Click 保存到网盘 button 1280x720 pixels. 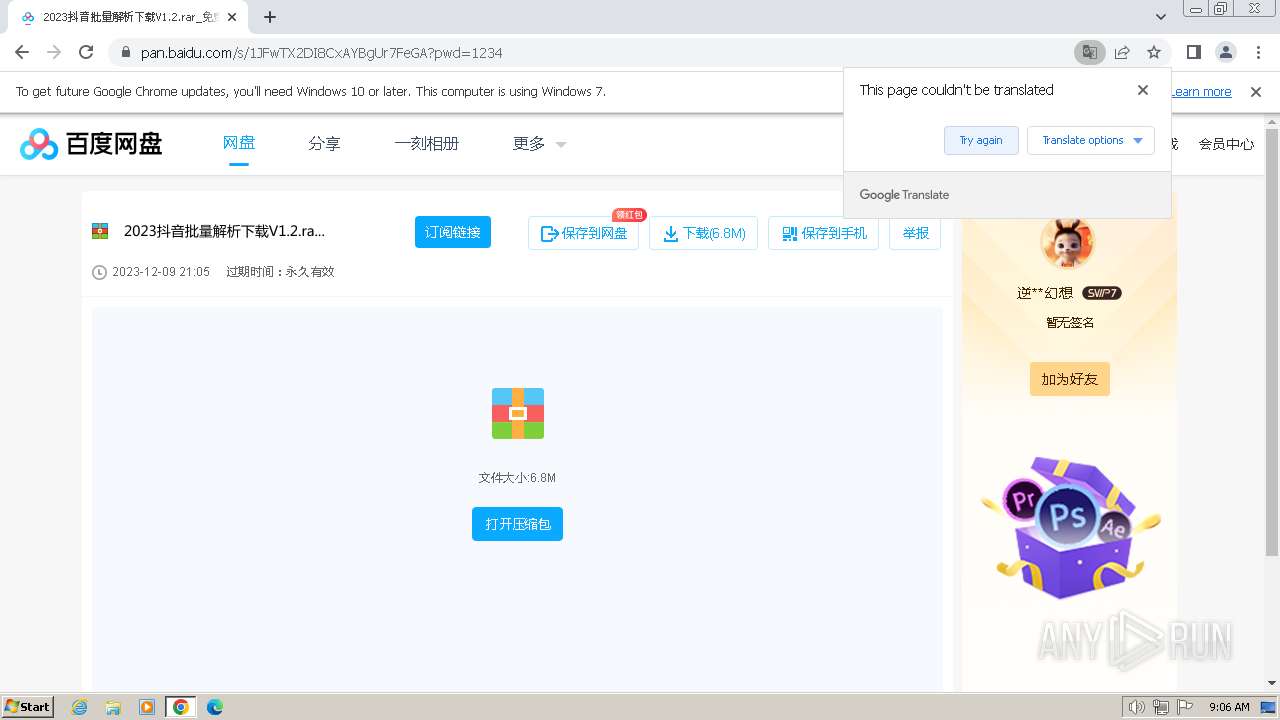click(x=583, y=233)
